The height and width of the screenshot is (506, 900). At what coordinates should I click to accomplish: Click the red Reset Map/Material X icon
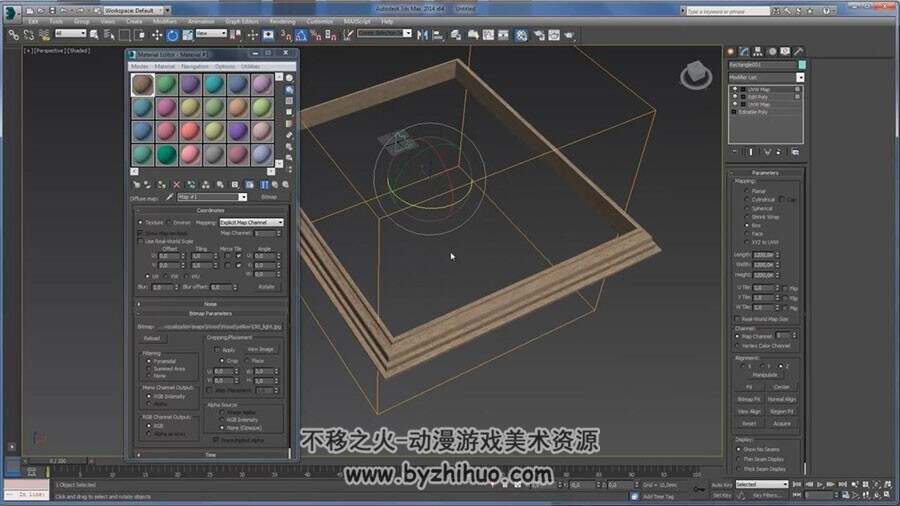click(x=176, y=185)
